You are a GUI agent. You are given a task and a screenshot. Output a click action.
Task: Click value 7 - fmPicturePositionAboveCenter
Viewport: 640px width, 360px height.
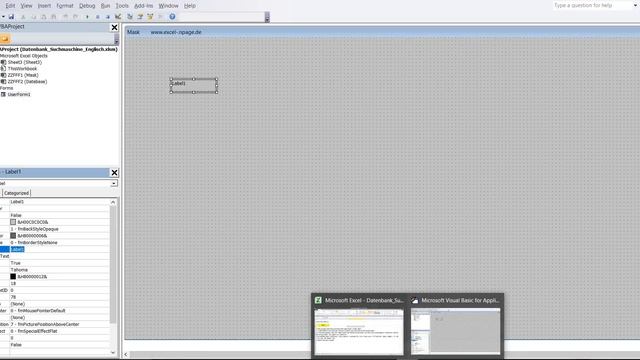pos(45,324)
